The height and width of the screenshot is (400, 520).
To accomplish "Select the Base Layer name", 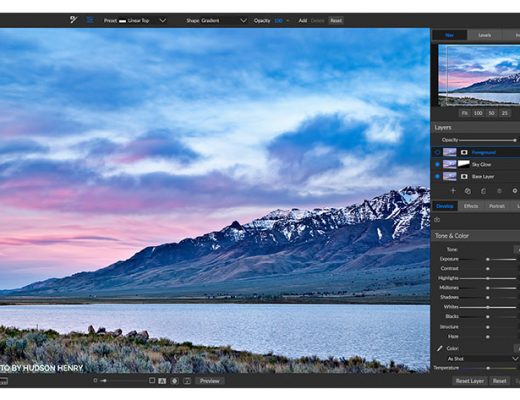I will [x=483, y=176].
